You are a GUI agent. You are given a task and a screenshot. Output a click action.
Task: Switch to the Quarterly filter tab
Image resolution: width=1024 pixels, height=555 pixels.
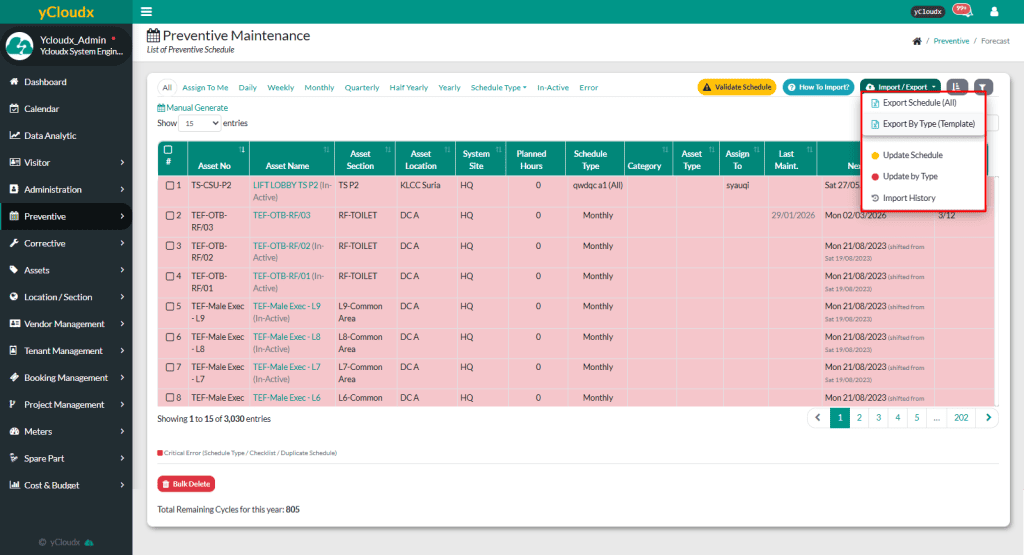(x=362, y=88)
